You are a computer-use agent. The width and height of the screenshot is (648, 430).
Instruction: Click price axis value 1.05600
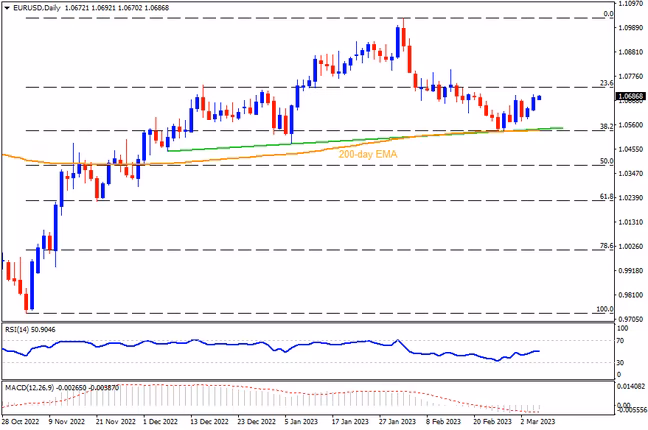click(x=631, y=125)
